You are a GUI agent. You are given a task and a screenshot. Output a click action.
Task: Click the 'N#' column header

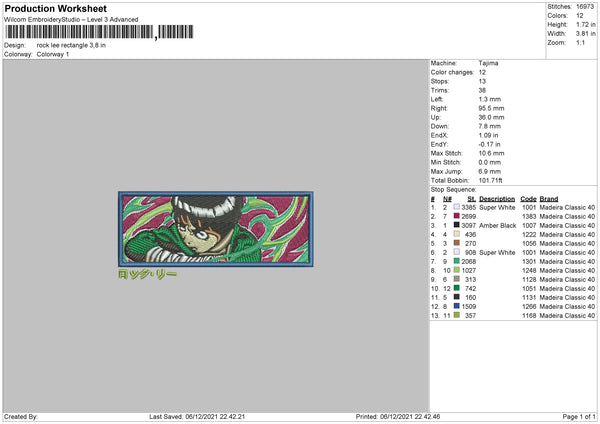pos(447,199)
